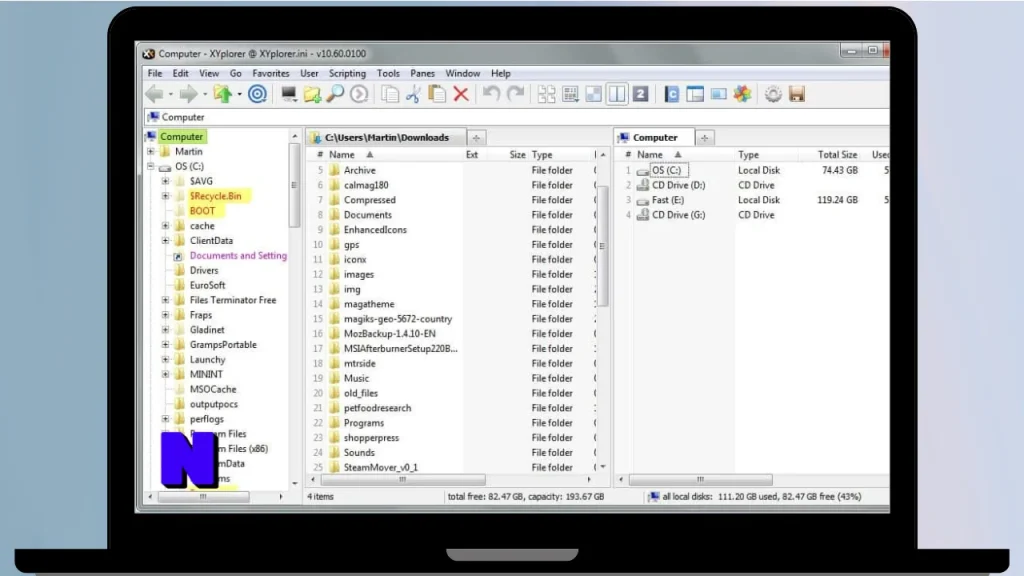Toggle the Dual Pane toolbar button
The height and width of the screenshot is (576, 1024).
pos(616,94)
